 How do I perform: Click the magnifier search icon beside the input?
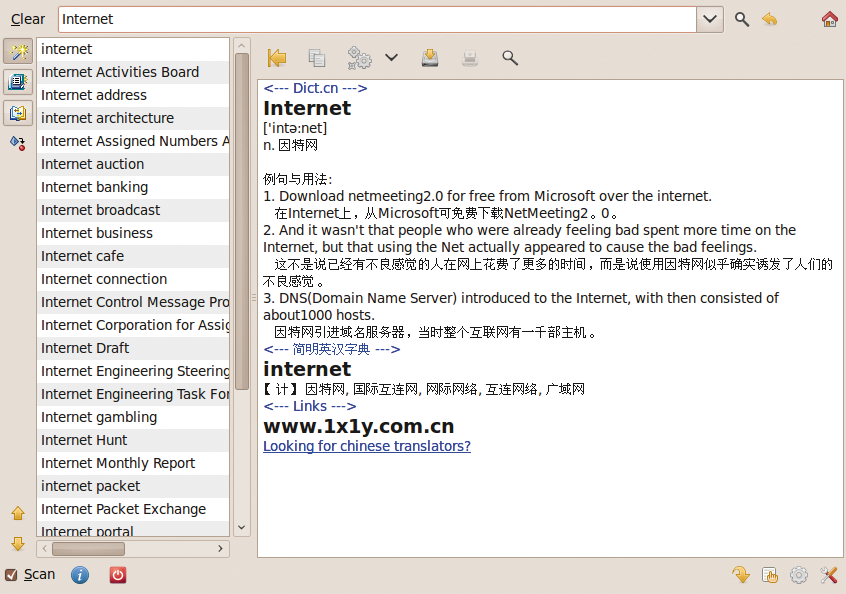[x=742, y=19]
